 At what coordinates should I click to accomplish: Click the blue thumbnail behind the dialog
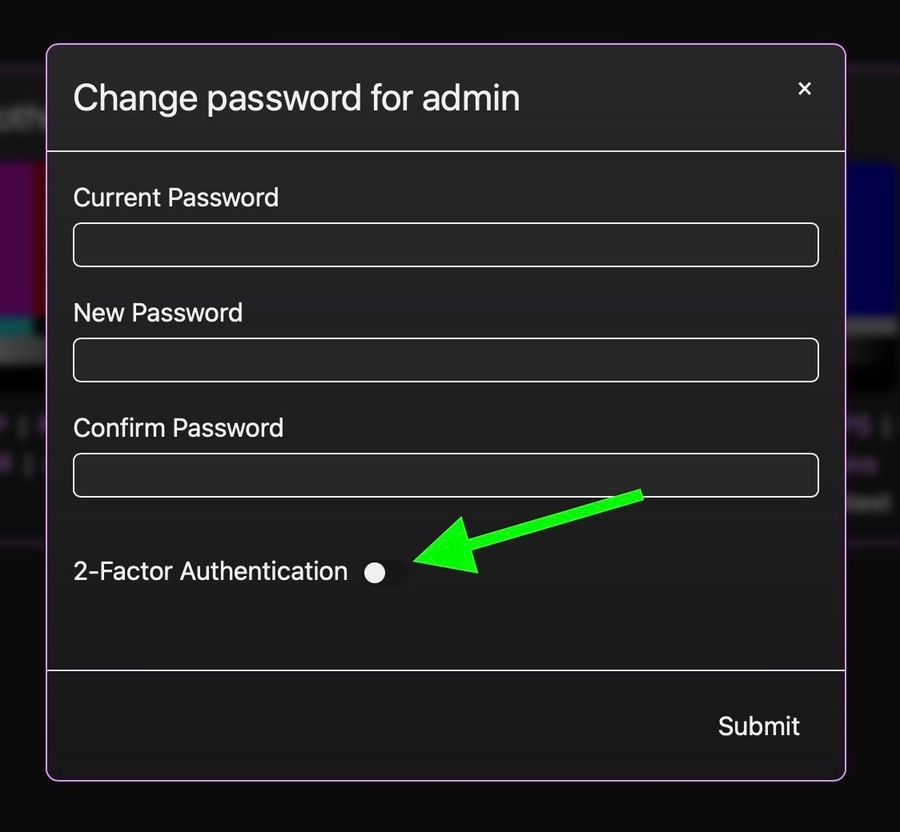point(870,240)
